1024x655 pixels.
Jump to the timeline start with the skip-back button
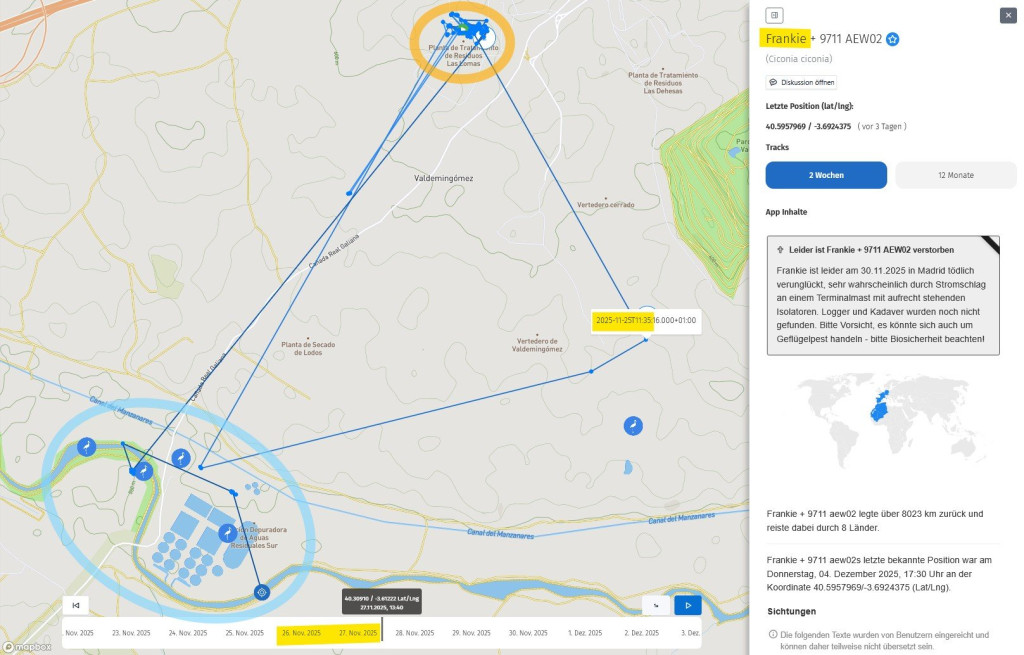coord(75,605)
